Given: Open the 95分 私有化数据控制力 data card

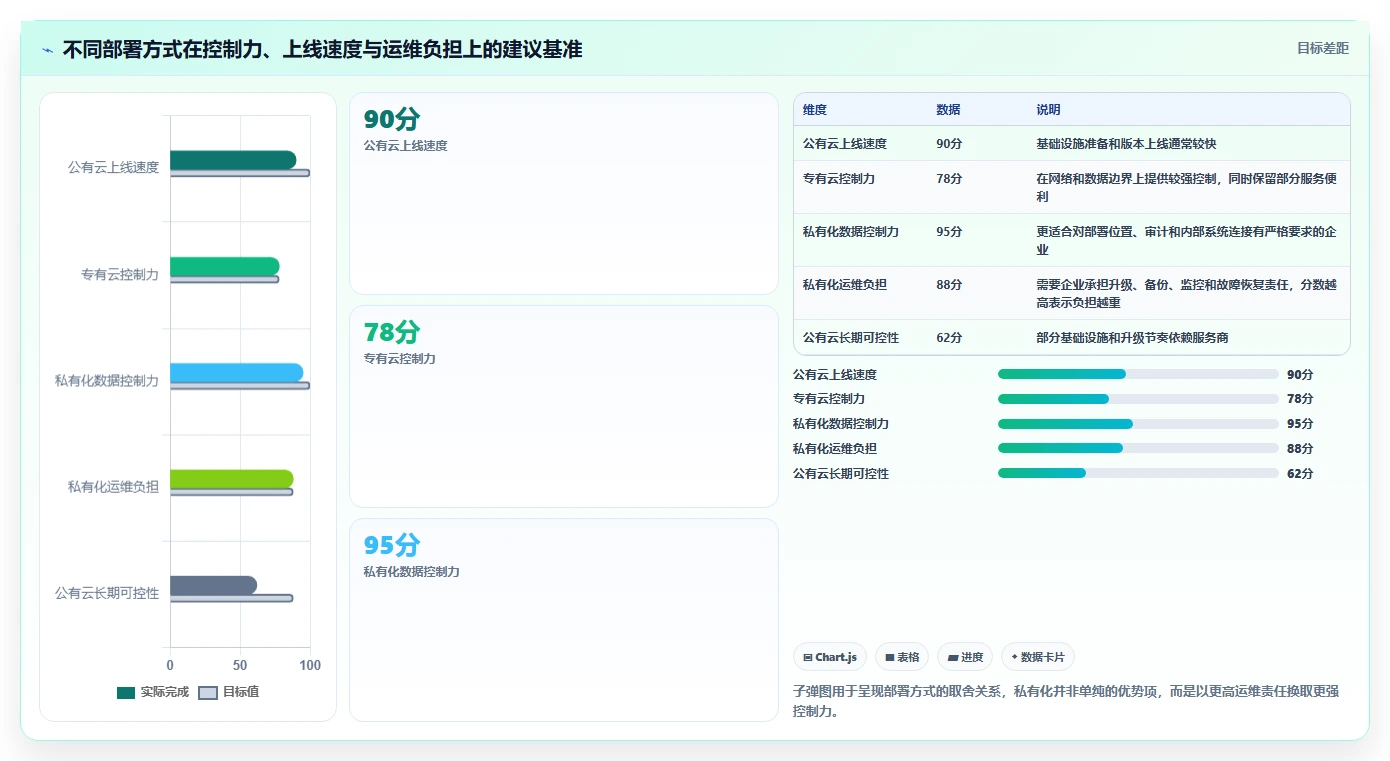Looking at the screenshot, I should pyautogui.click(x=564, y=619).
